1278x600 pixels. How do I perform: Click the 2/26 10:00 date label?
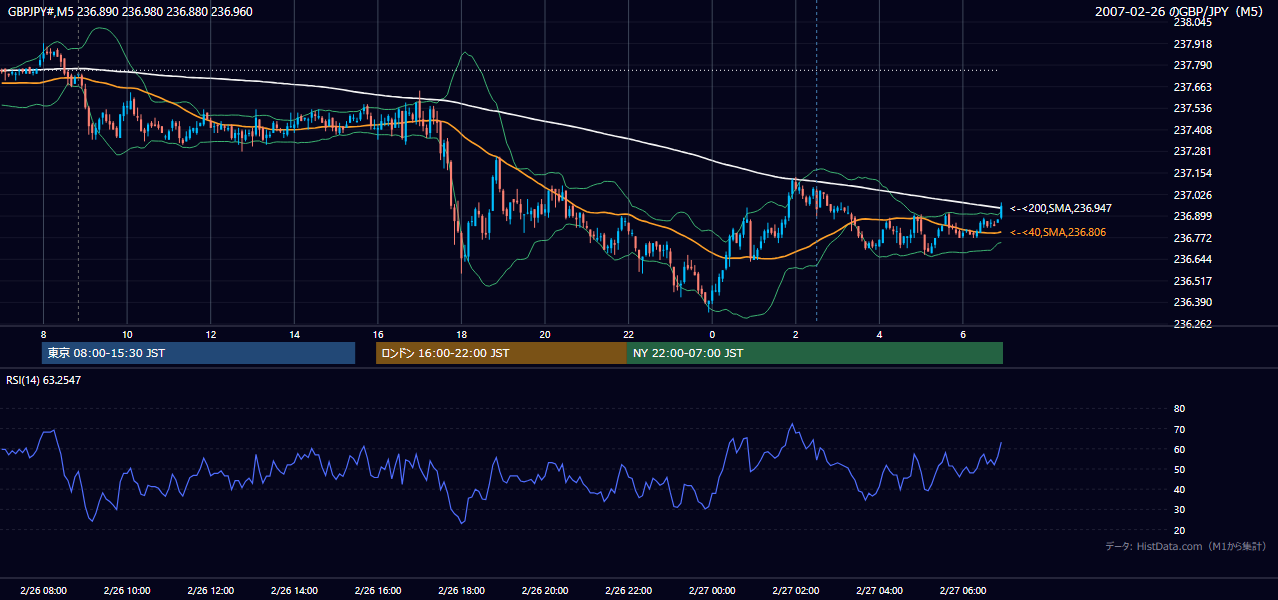click(127, 591)
